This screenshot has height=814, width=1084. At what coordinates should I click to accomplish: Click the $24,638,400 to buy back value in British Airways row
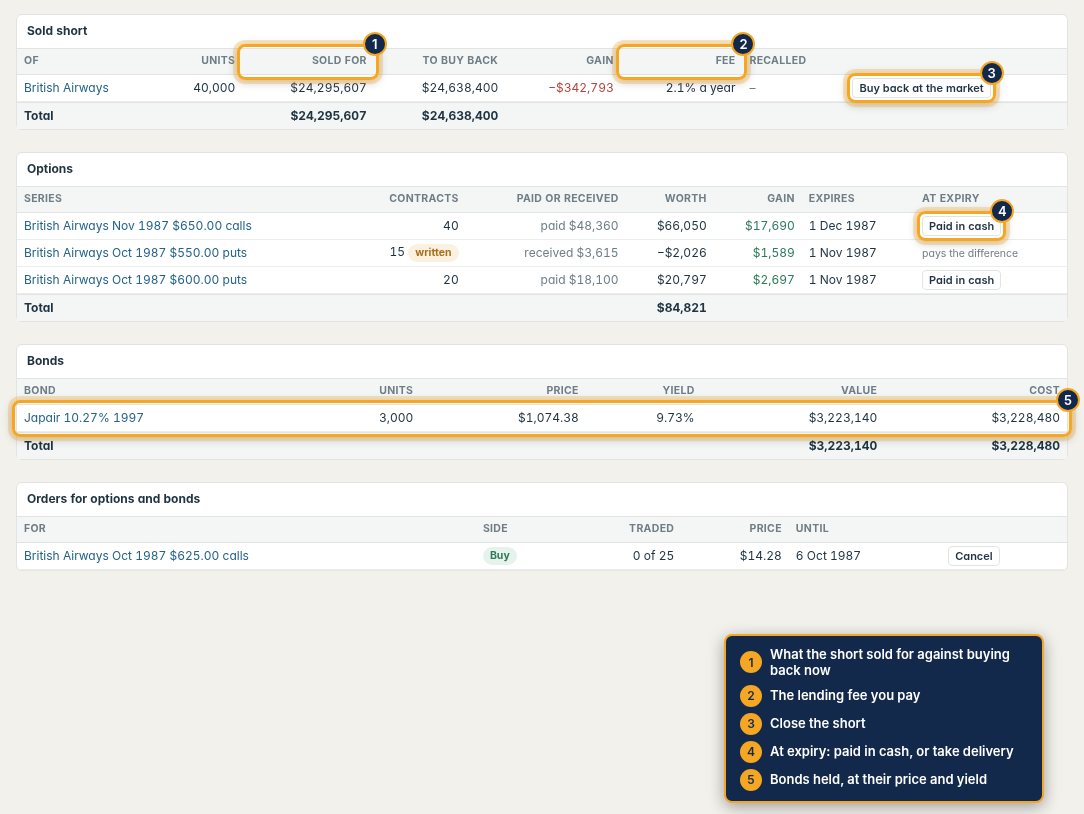pyautogui.click(x=460, y=88)
